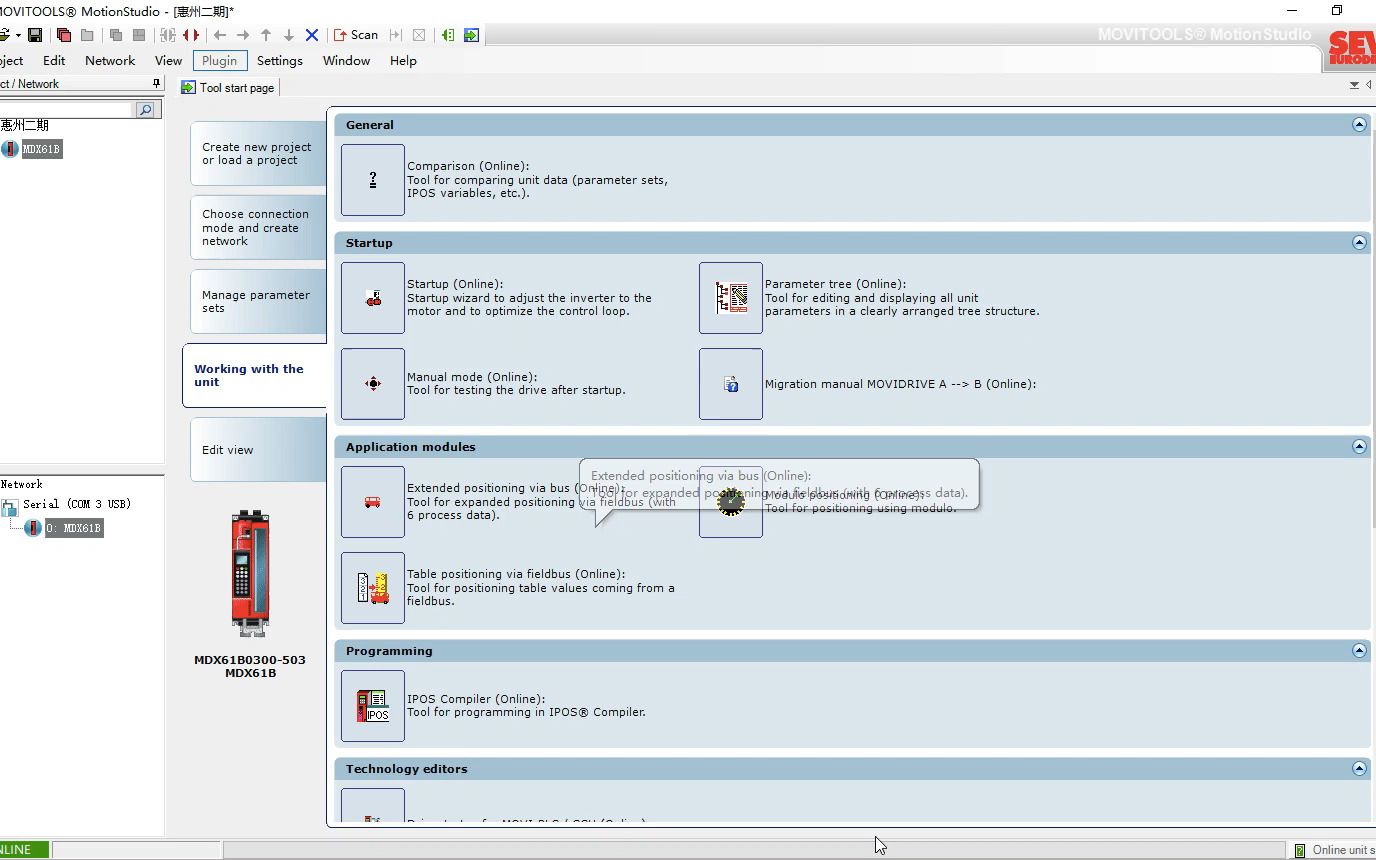The image size is (1376, 860).
Task: Collapse the Programming section
Action: [x=1359, y=651]
